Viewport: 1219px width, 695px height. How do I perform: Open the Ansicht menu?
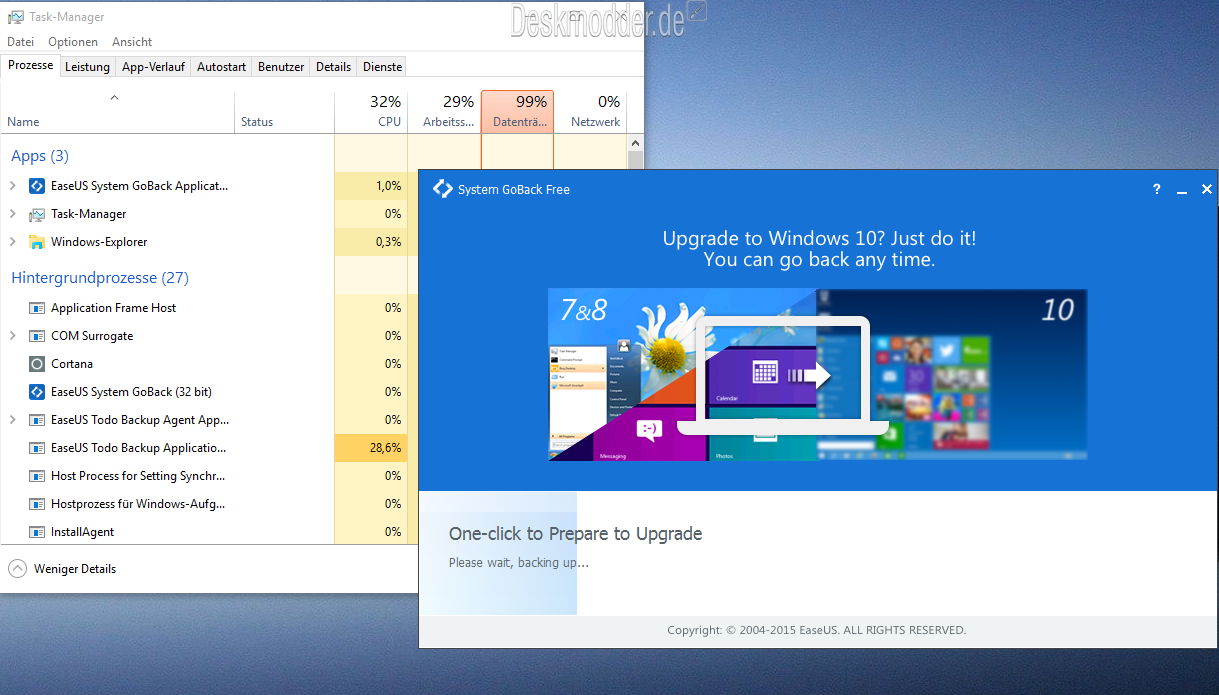[x=132, y=42]
